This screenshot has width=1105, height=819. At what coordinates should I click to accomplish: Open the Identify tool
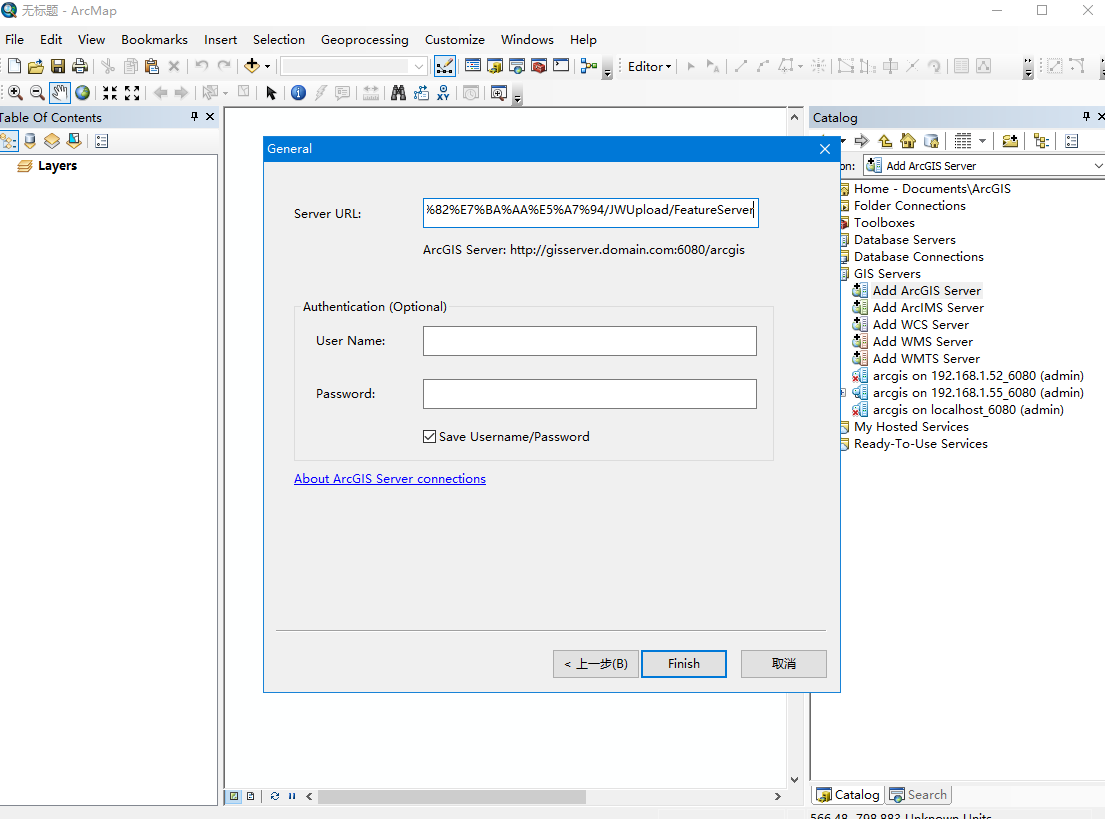click(297, 92)
